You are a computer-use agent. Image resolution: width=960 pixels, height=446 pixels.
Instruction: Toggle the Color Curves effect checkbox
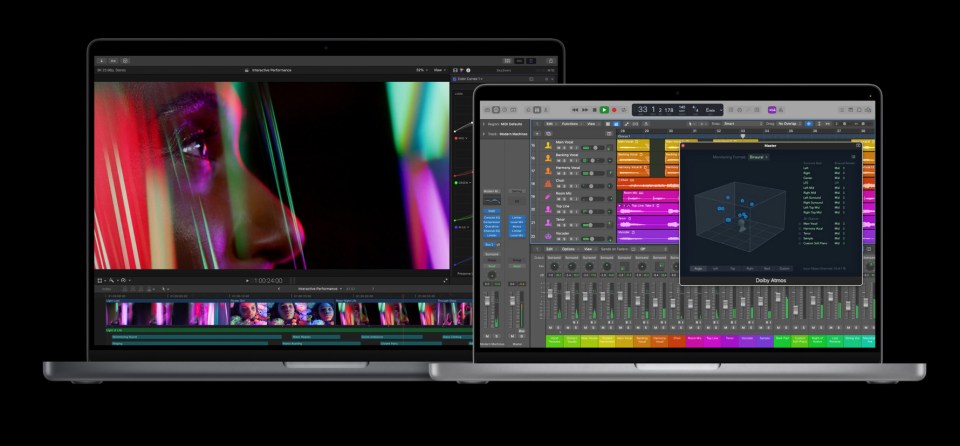pos(454,79)
